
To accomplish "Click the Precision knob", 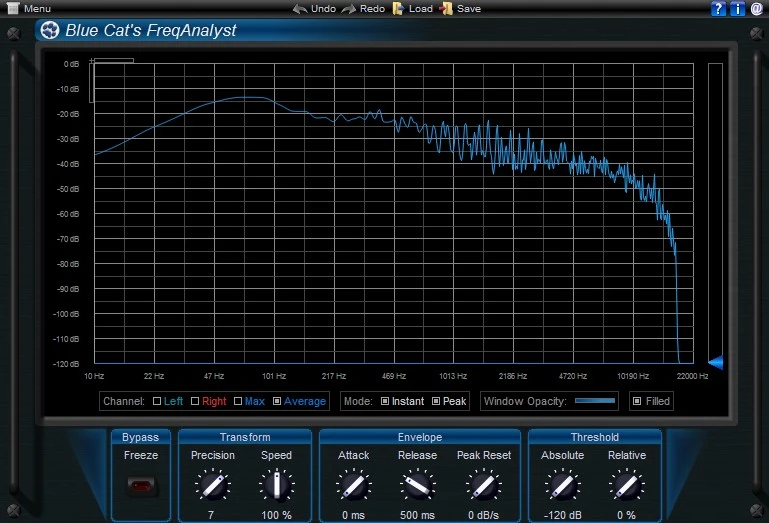I will point(213,485).
